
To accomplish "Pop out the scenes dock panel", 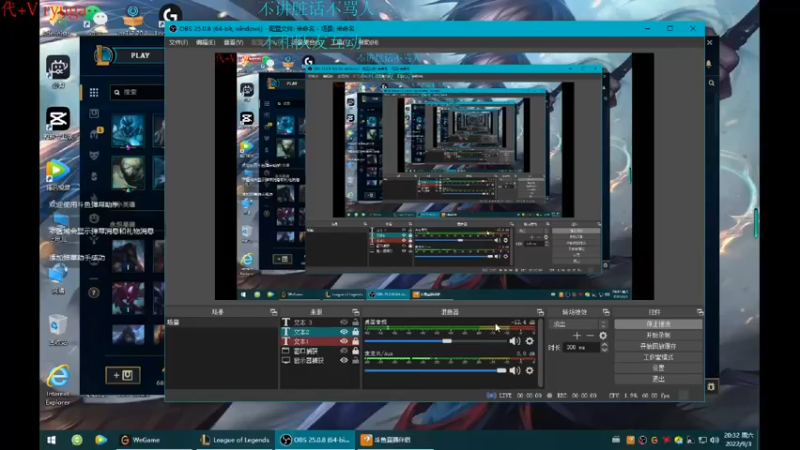I will tap(273, 312).
